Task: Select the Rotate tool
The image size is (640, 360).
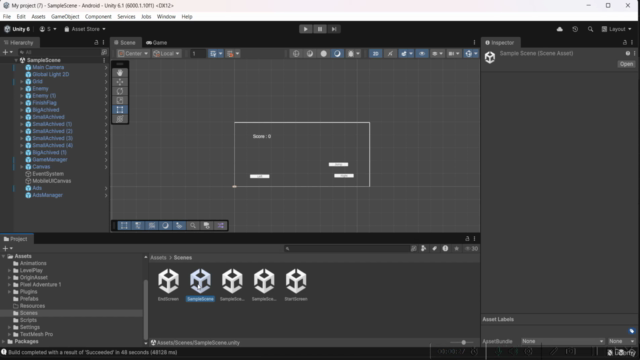Action: pyautogui.click(x=120, y=91)
